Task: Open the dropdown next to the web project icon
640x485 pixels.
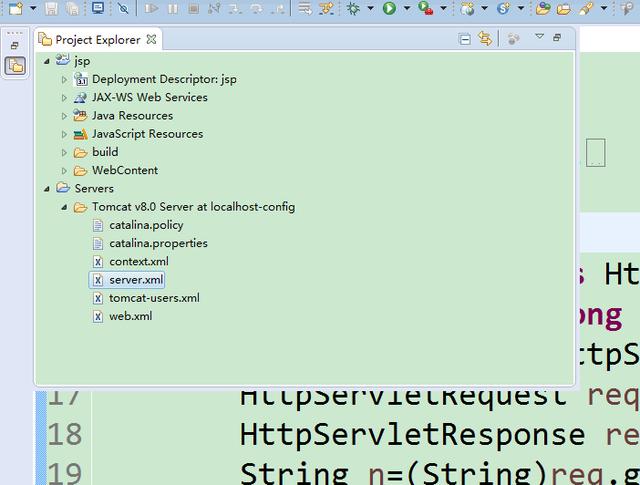Action: 484,8
